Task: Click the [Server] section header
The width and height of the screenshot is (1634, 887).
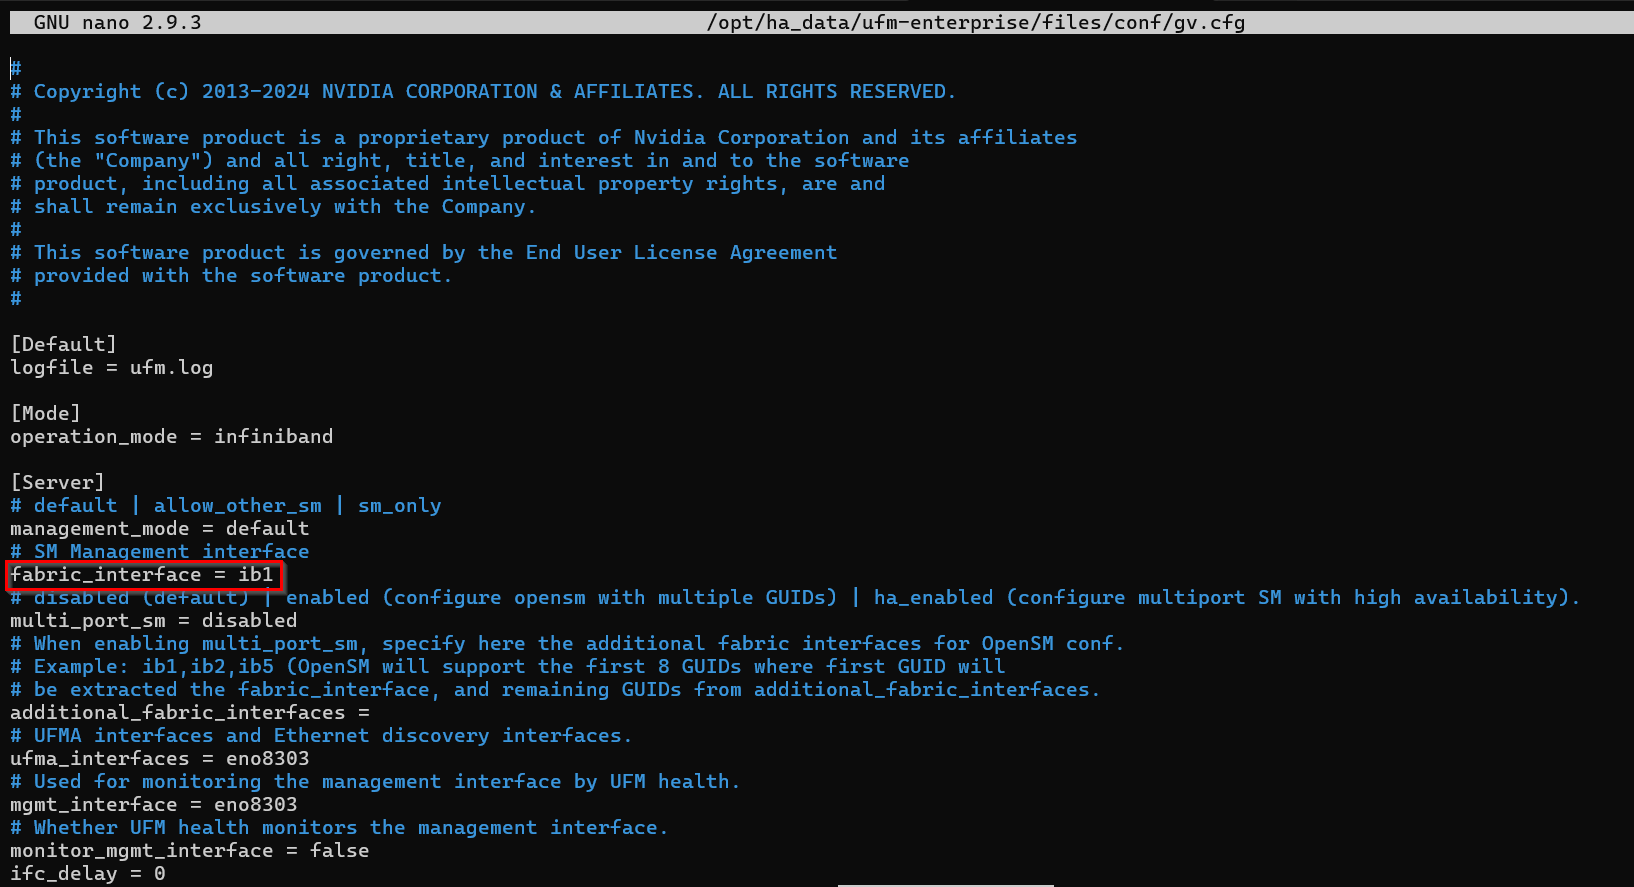Action: pos(57,483)
